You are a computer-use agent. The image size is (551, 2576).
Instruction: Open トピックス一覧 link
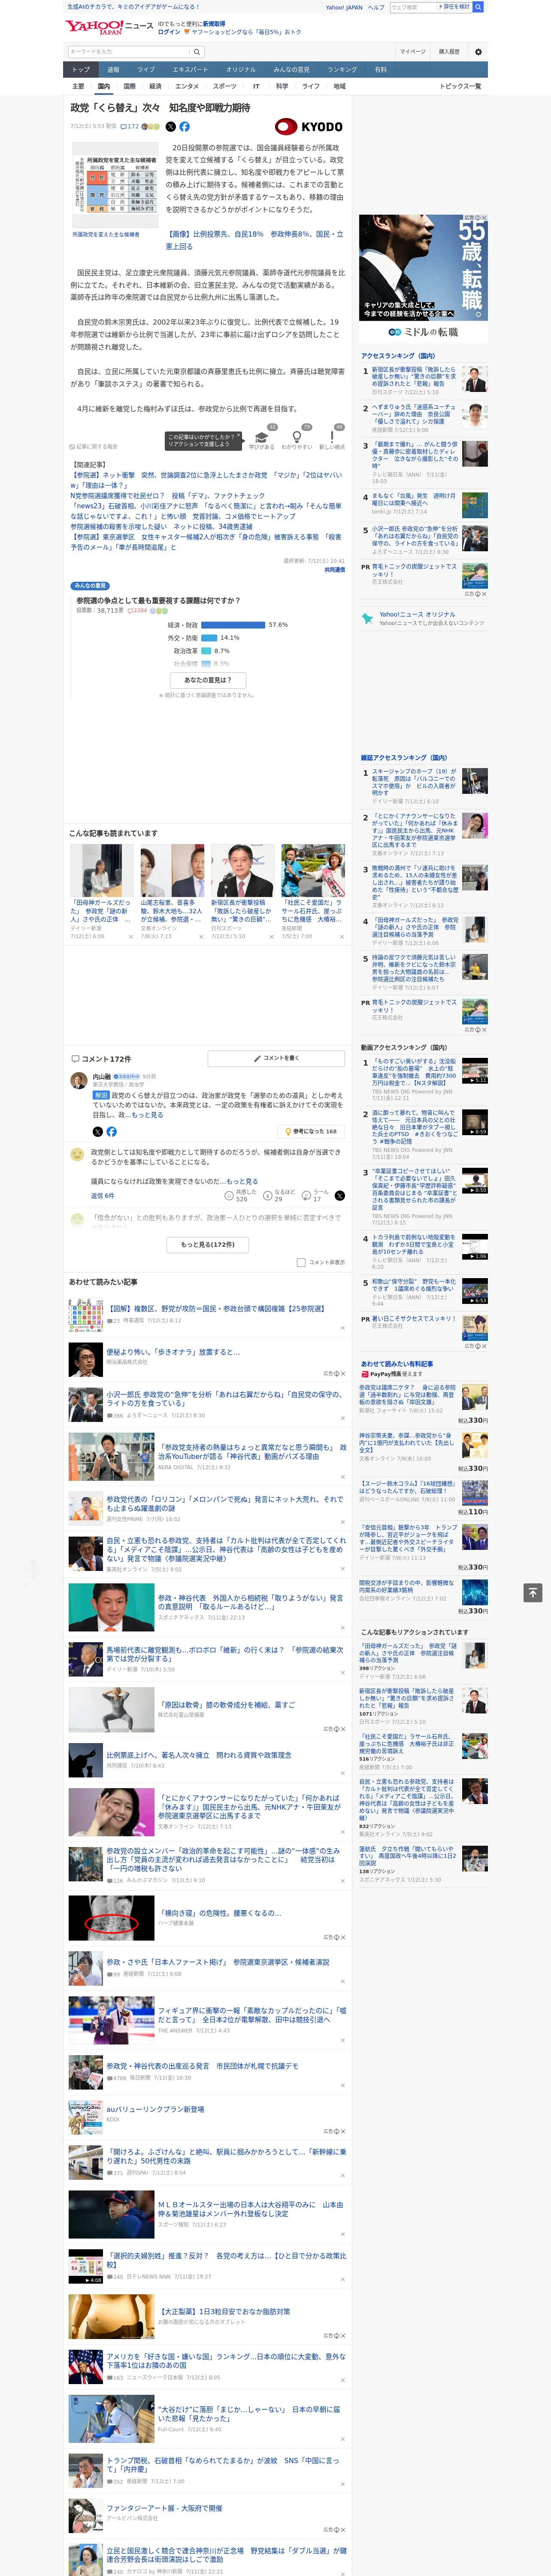(460, 86)
